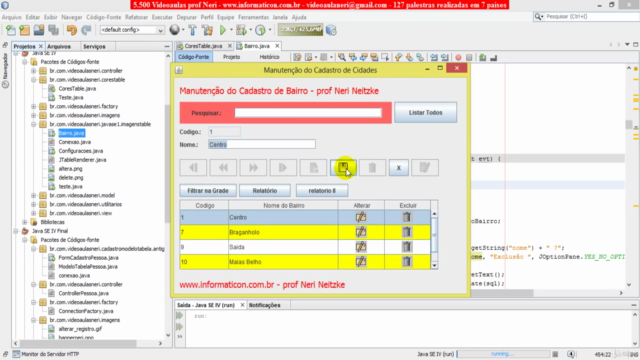Expand the br.com.videoaulasneri.factory package node
Image resolution: width=640 pixels, height=360 pixels.
point(34,106)
